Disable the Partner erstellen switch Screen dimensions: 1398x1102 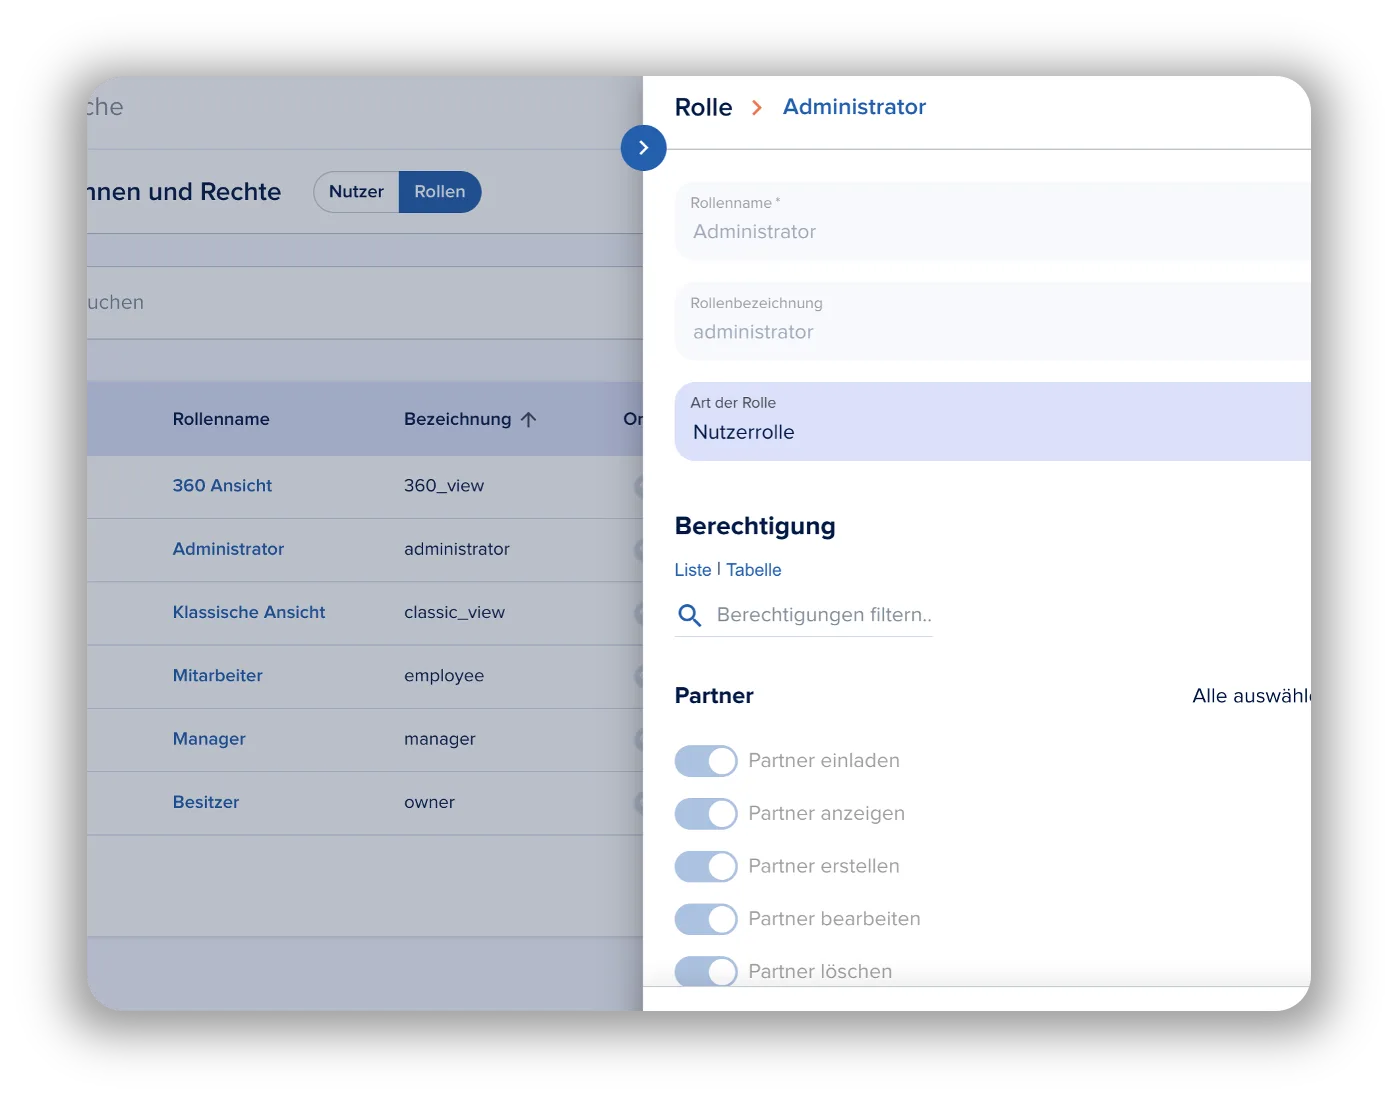coord(706,866)
